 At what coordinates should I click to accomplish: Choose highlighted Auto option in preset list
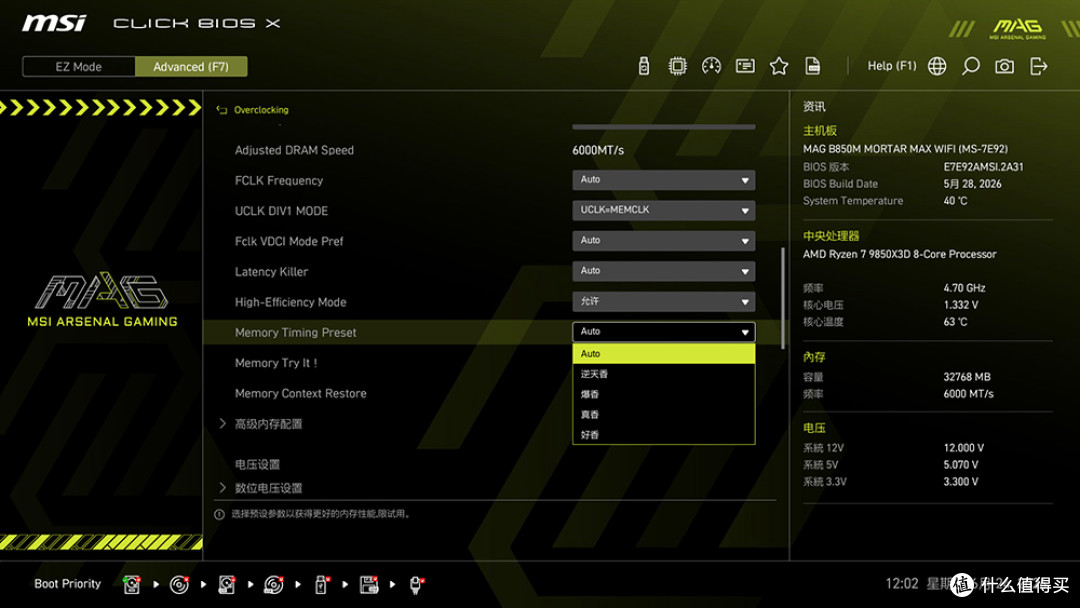663,354
